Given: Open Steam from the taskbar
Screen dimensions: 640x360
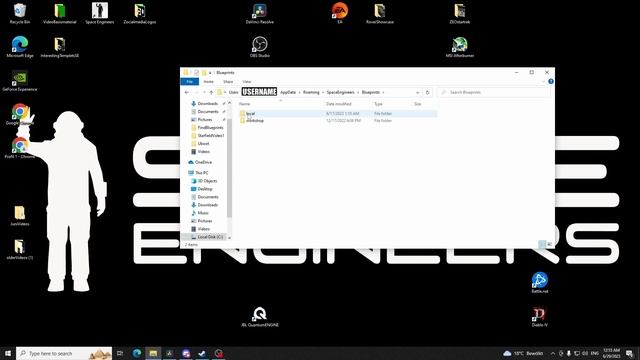Looking at the screenshot, I should pyautogui.click(x=202, y=353).
